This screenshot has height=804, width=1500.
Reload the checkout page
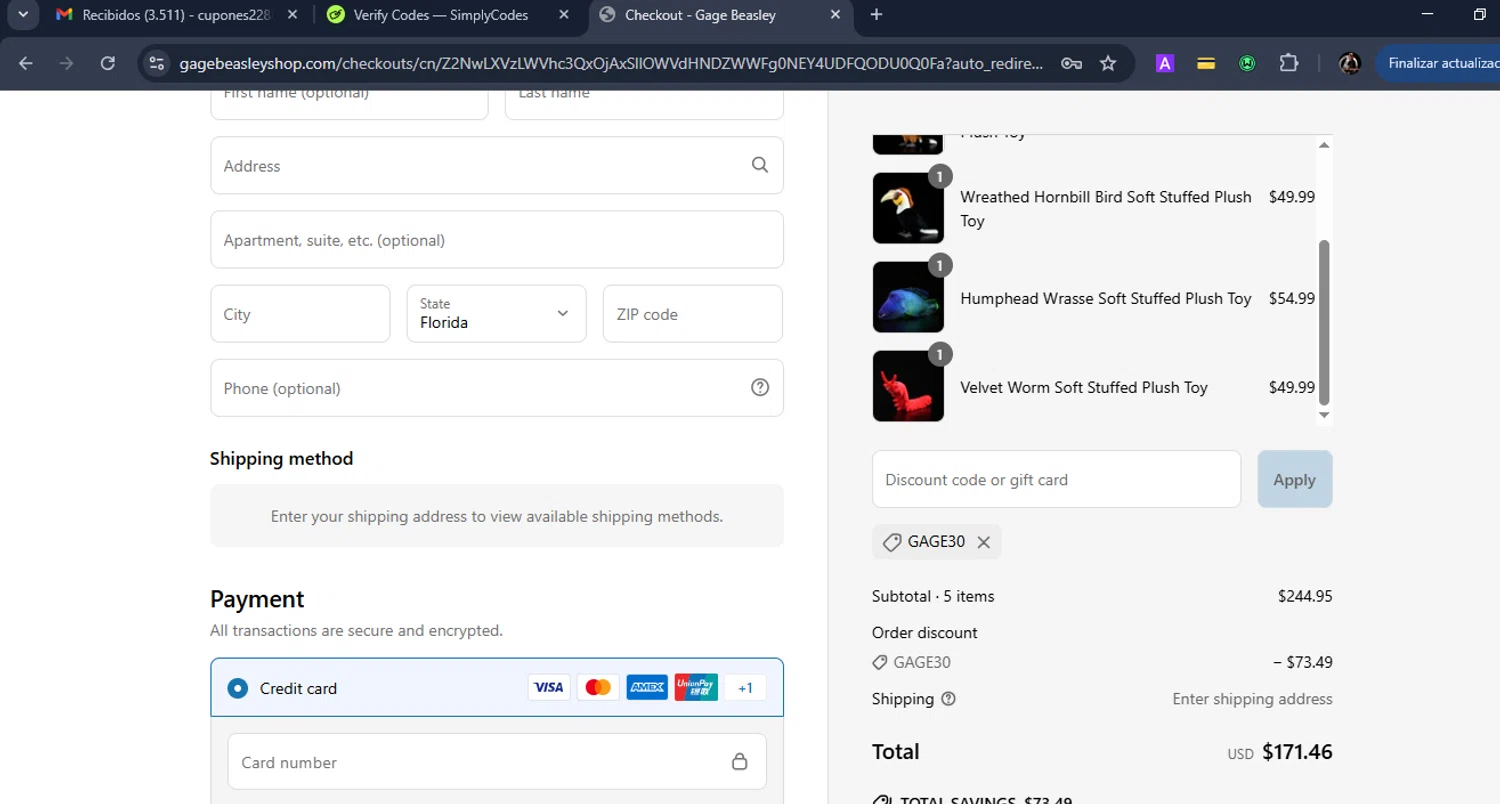pyautogui.click(x=108, y=63)
